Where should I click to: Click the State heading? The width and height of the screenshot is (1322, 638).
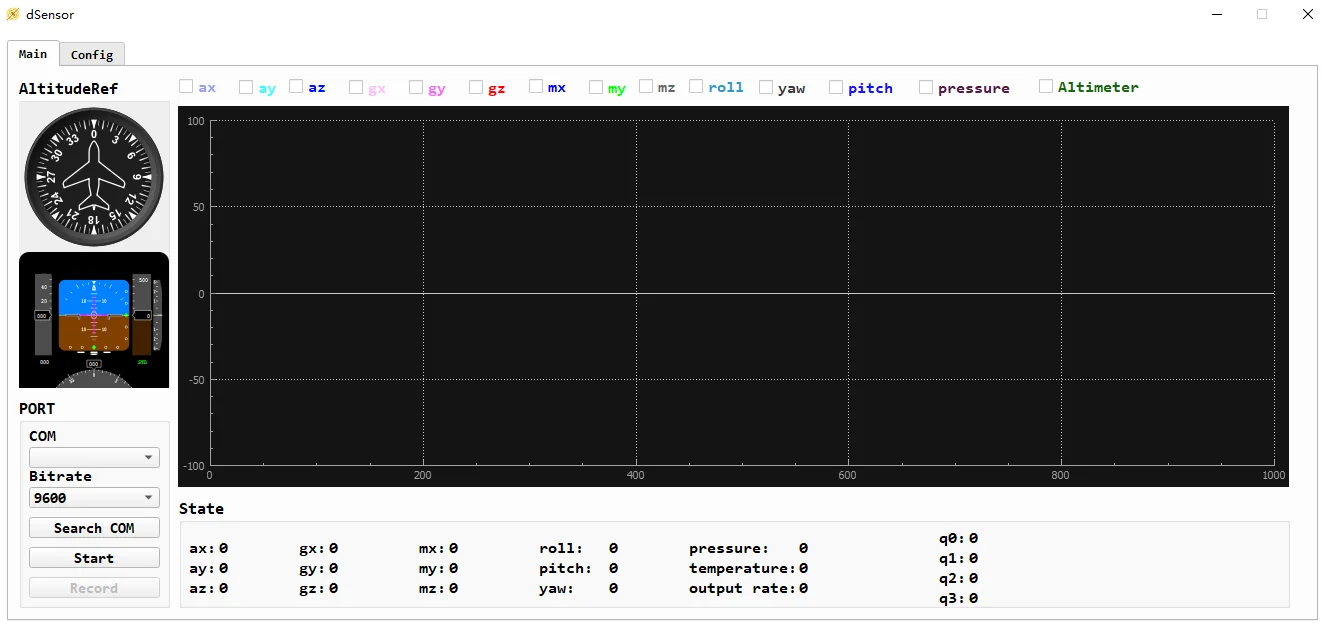(201, 509)
